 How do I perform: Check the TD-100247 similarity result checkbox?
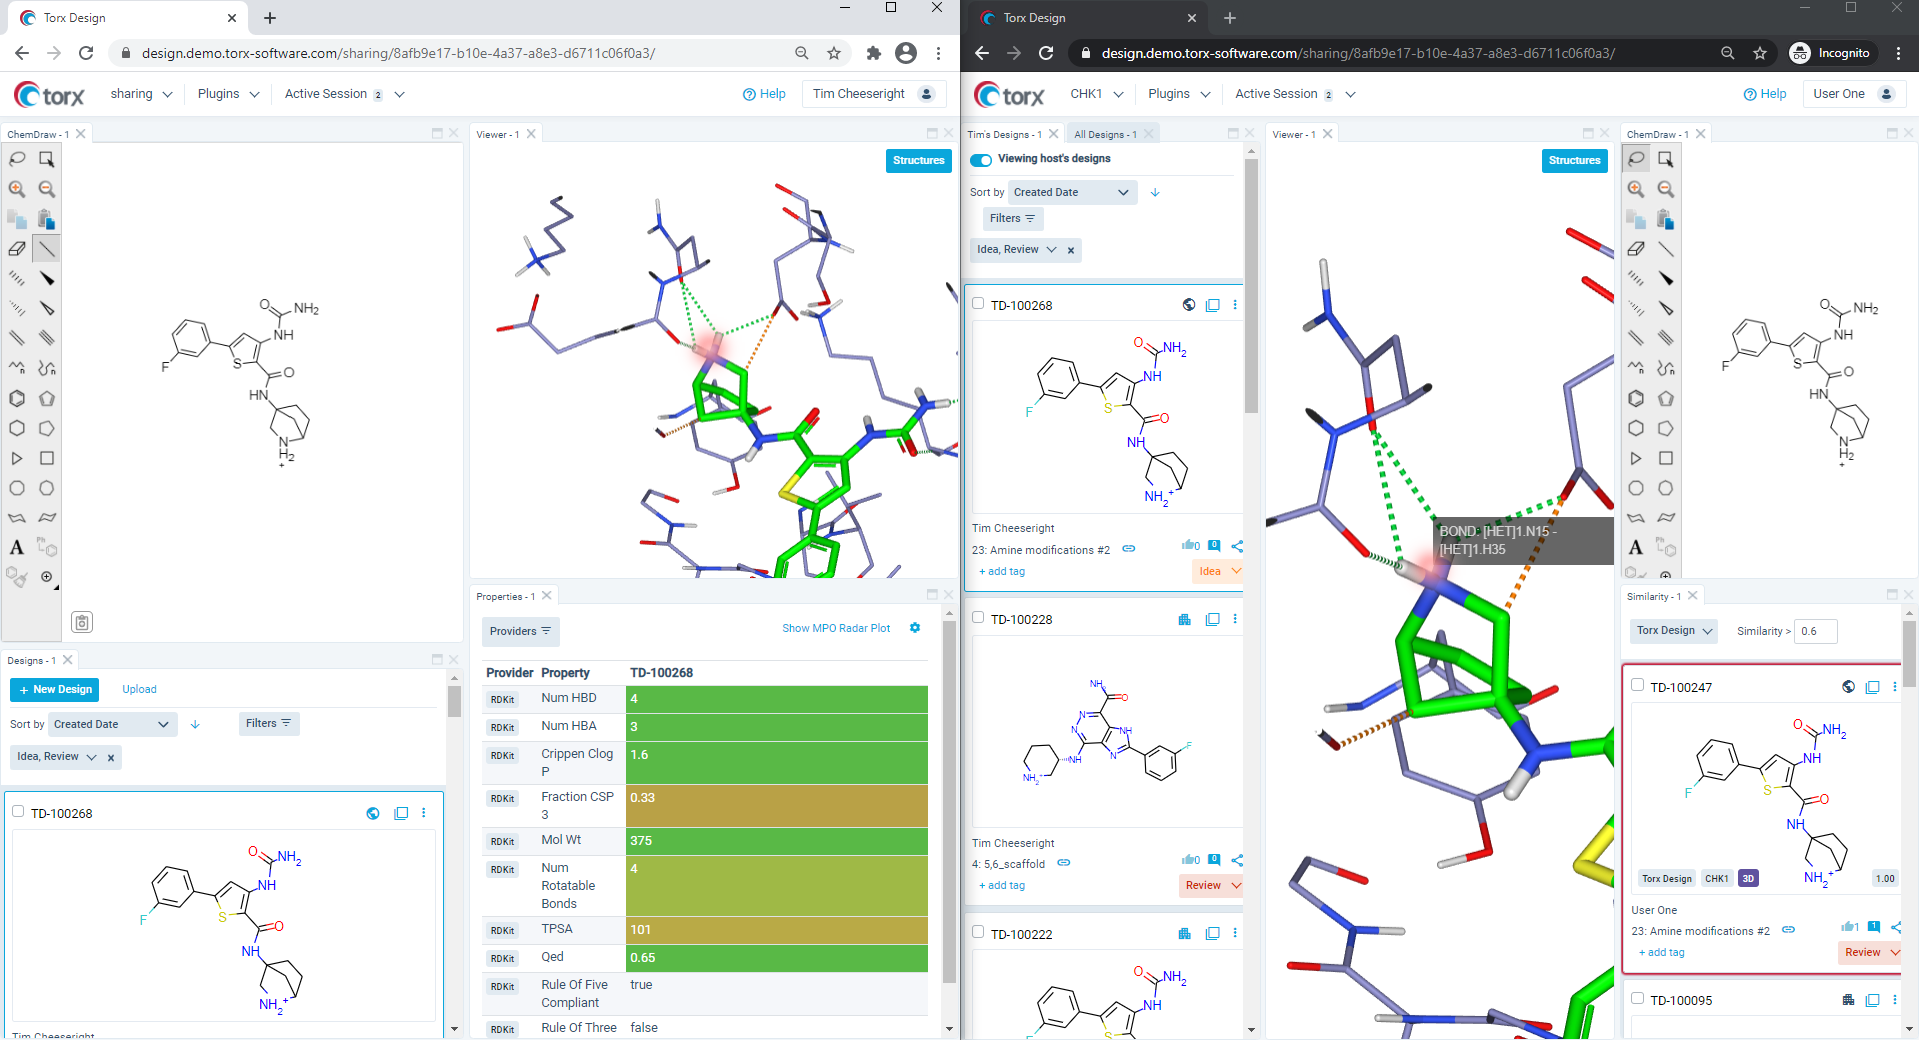click(x=1637, y=685)
